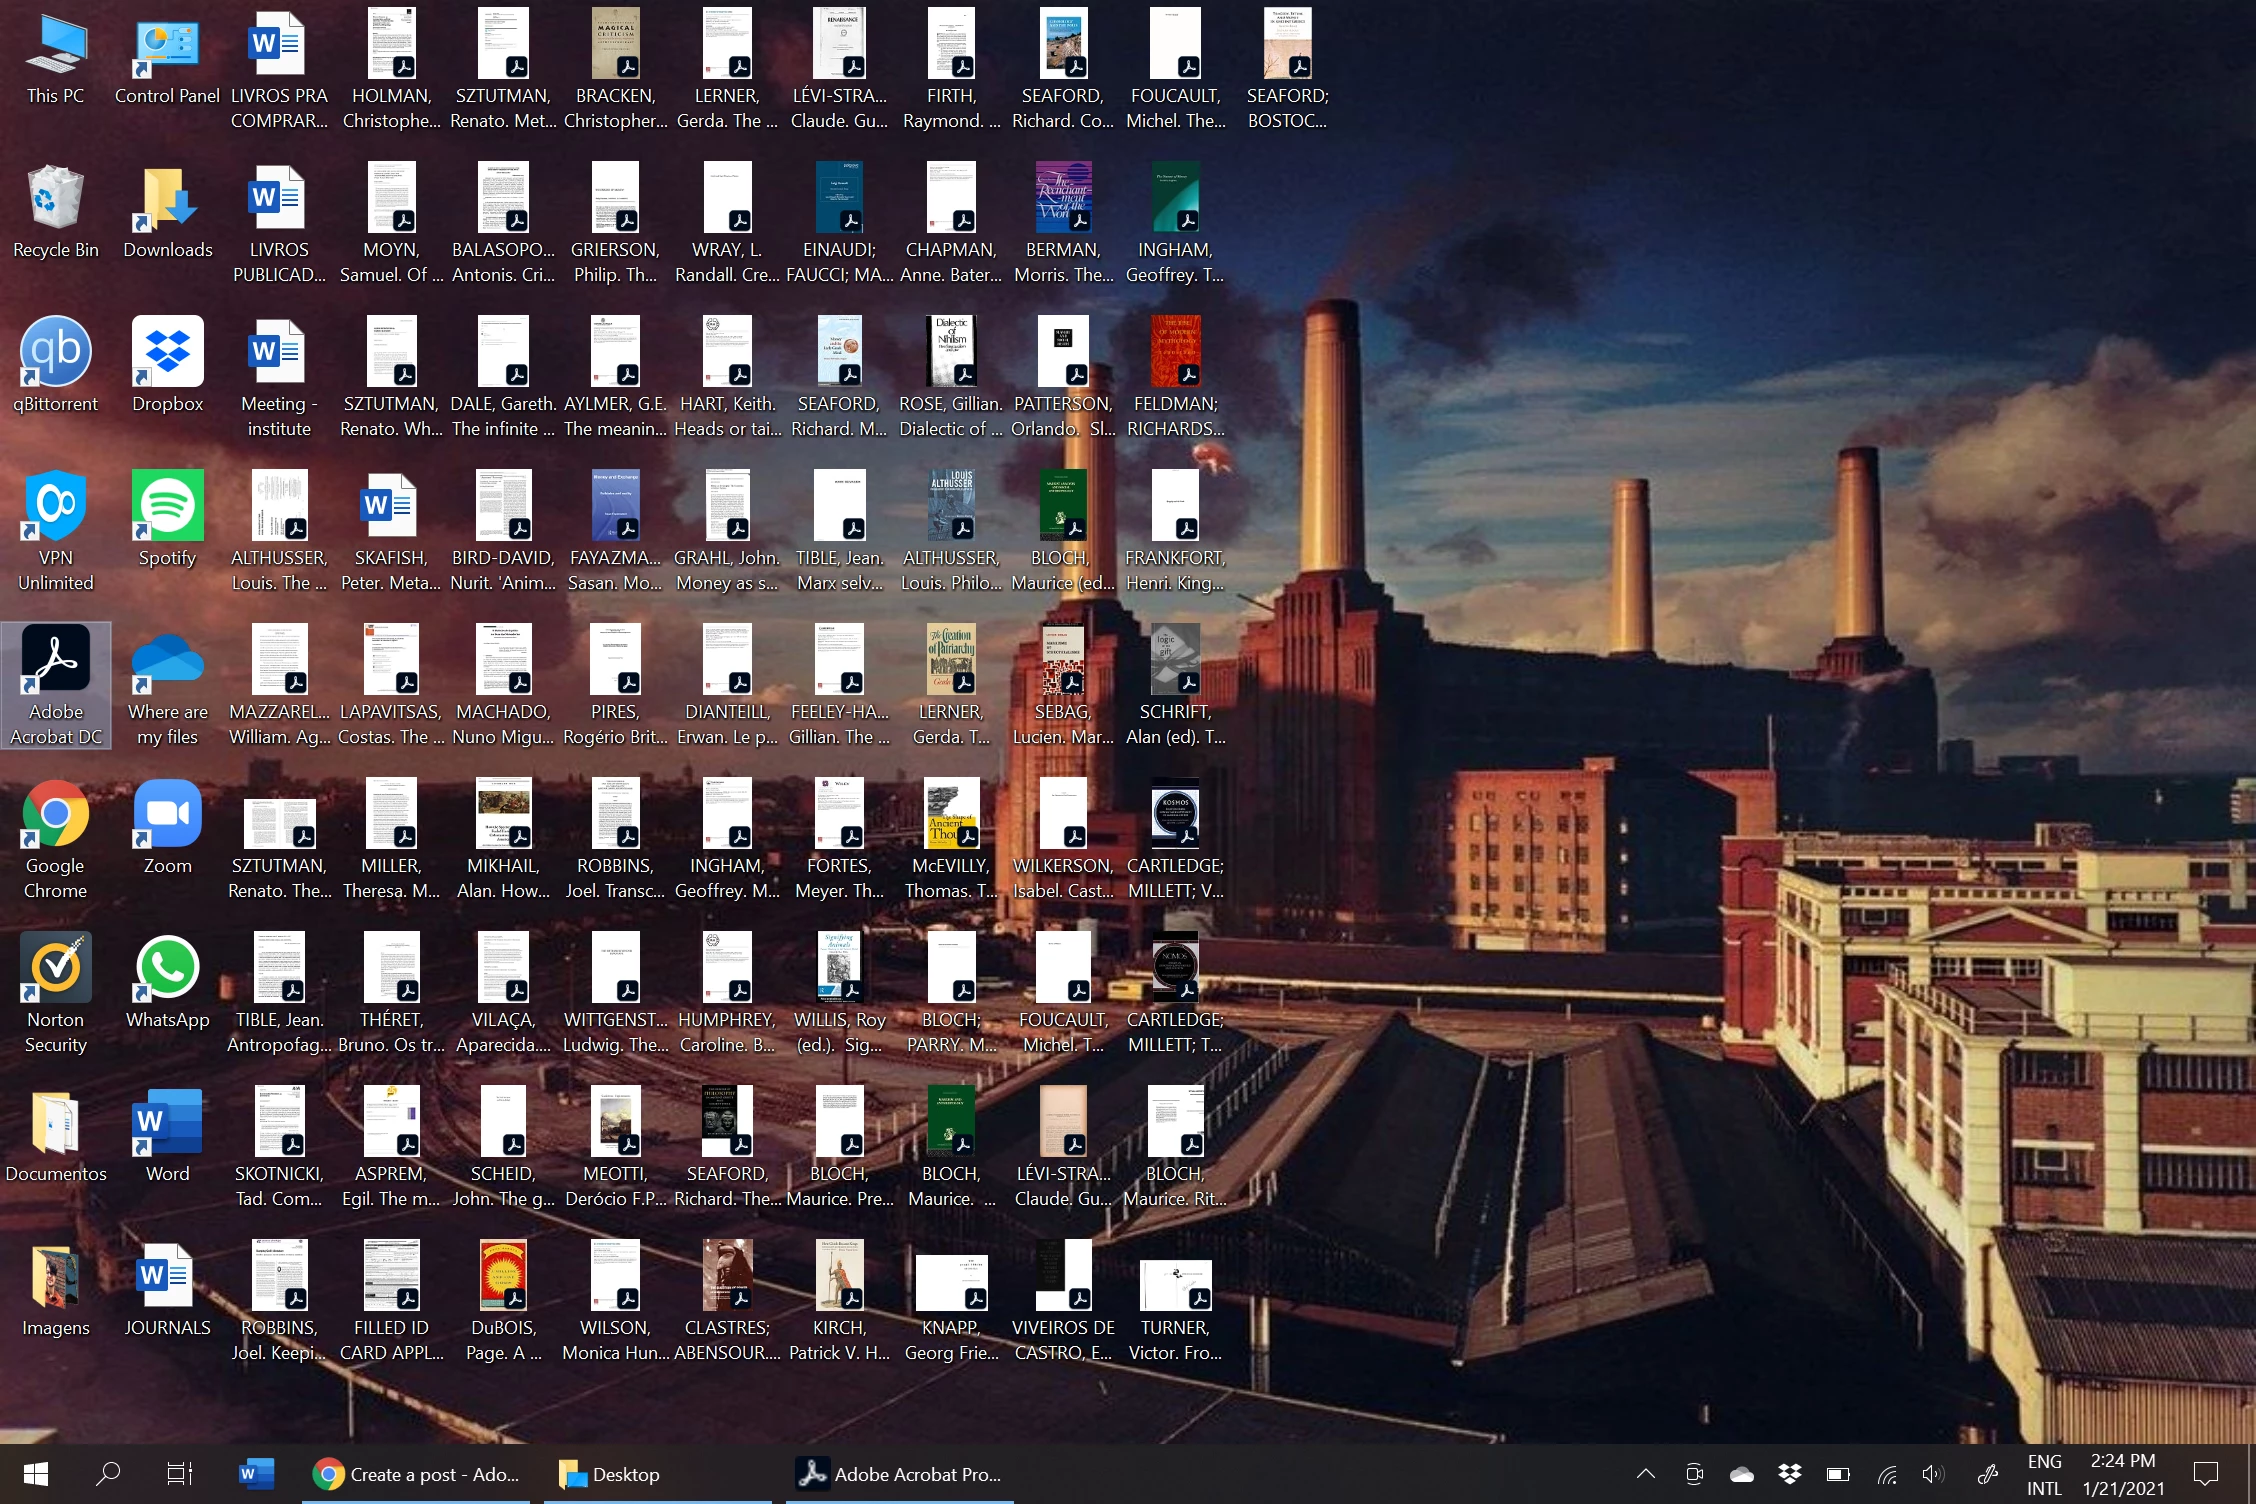Open the ENG INTL language switcher
This screenshot has height=1504, width=2256.
[x=2044, y=1474]
